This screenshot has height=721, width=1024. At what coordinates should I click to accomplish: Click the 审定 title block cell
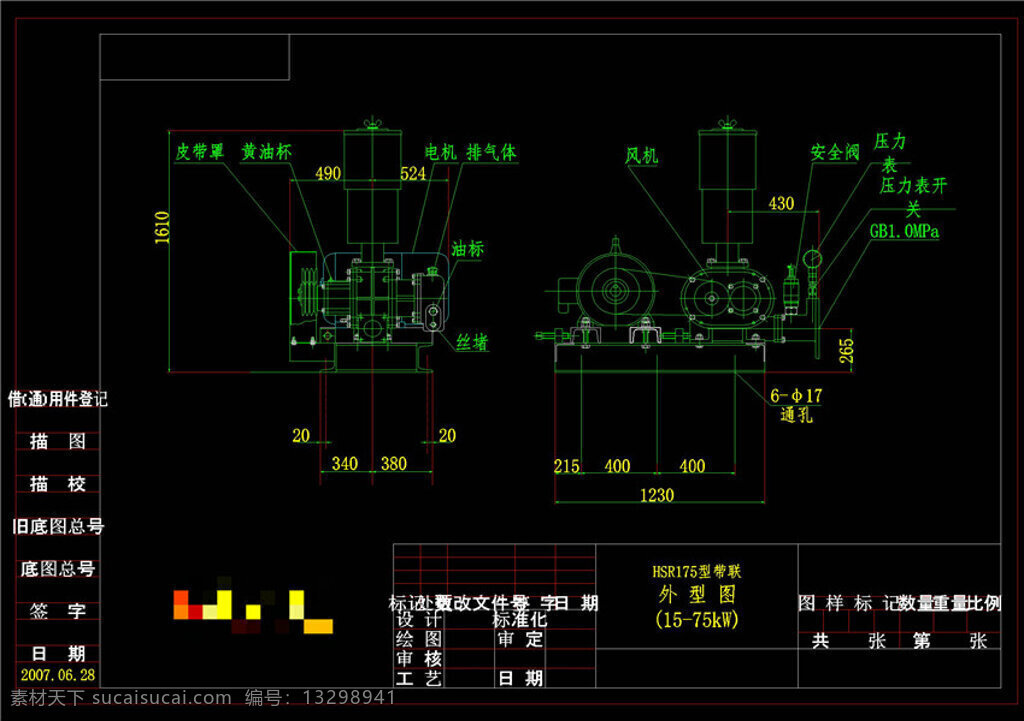[x=520, y=639]
